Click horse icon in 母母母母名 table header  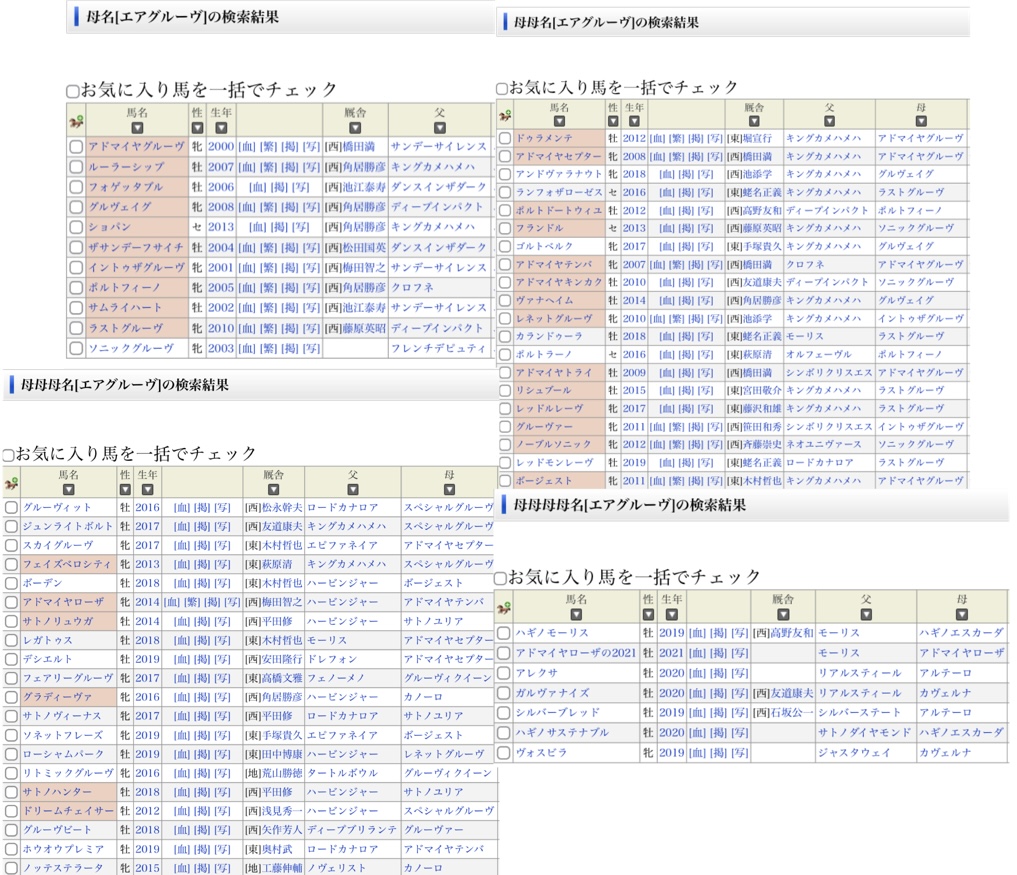[503, 606]
